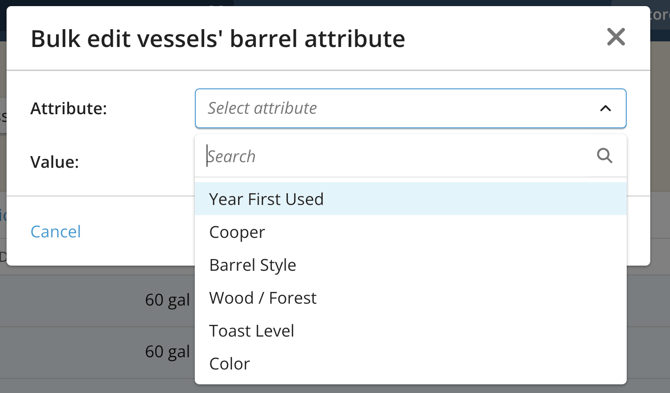Click the Select attribute combo box

coord(411,109)
